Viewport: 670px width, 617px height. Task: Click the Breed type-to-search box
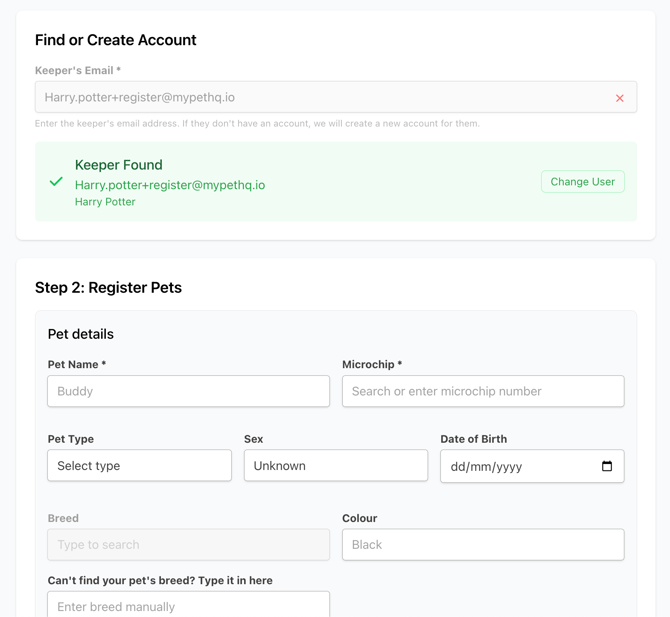point(188,545)
